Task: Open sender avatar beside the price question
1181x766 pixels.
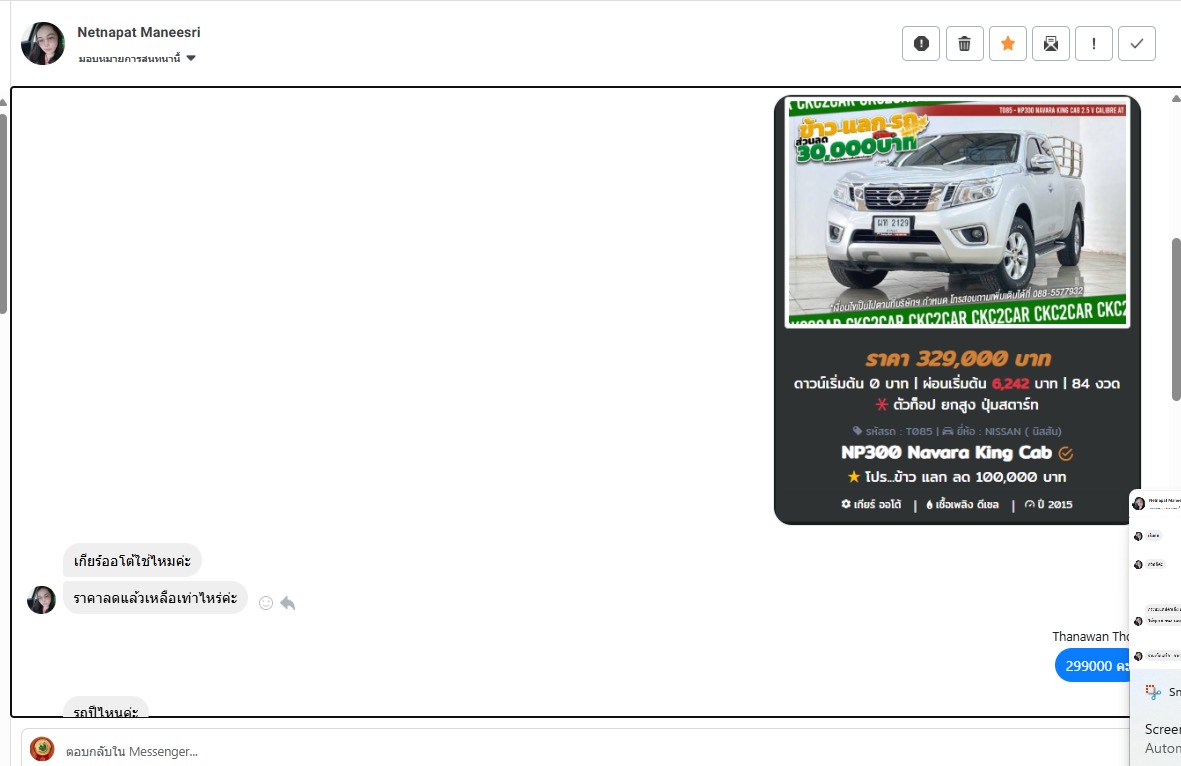Action: coord(41,600)
